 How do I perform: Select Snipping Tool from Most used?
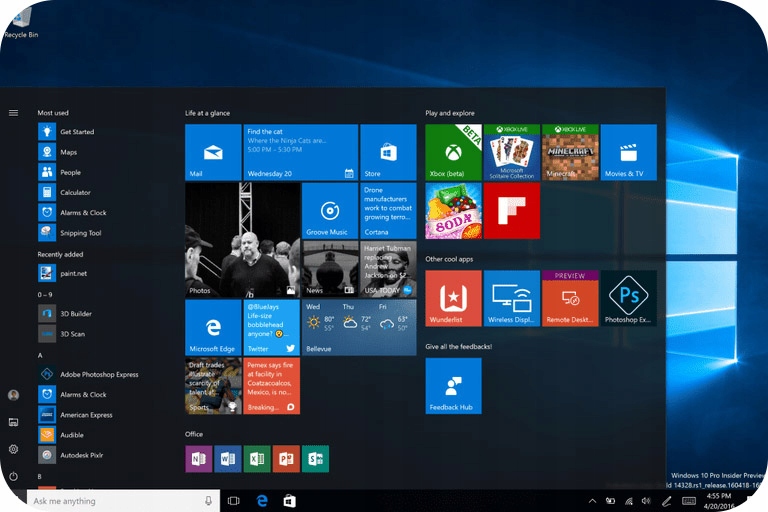[x=80, y=233]
